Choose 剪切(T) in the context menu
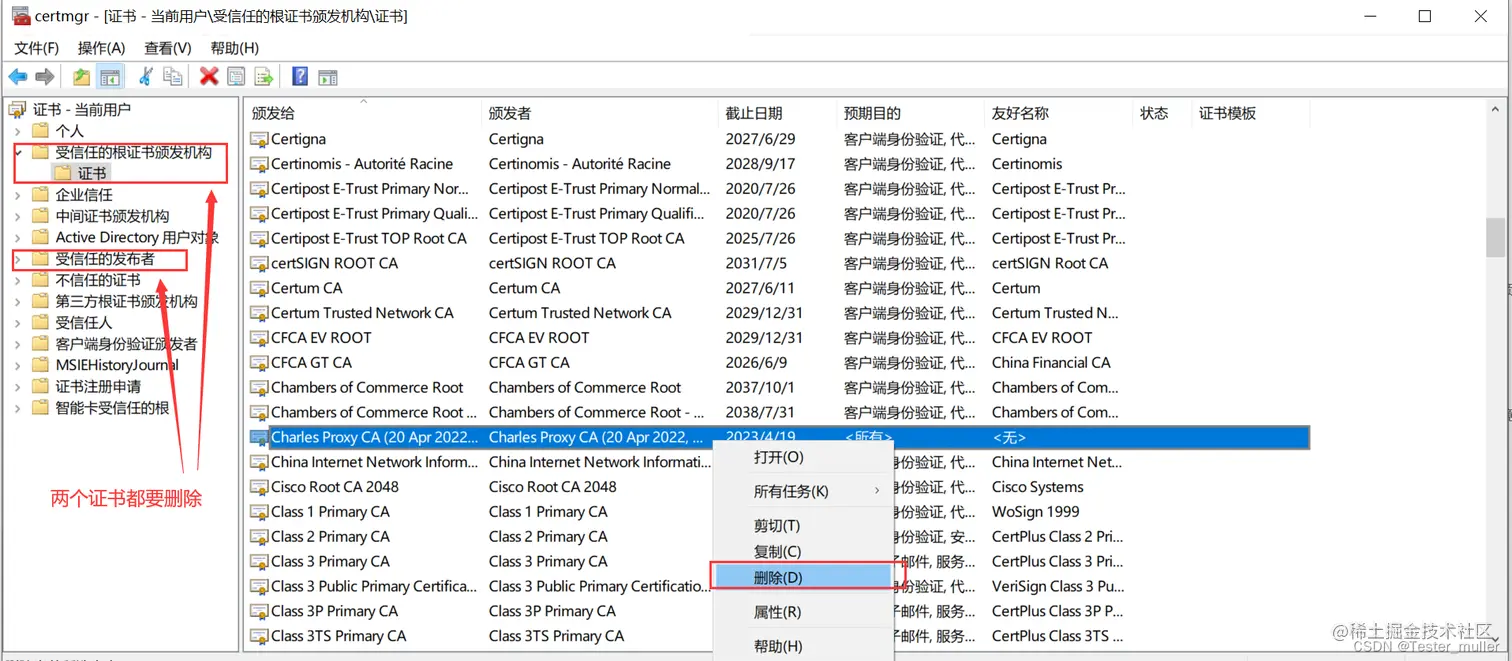 802,526
